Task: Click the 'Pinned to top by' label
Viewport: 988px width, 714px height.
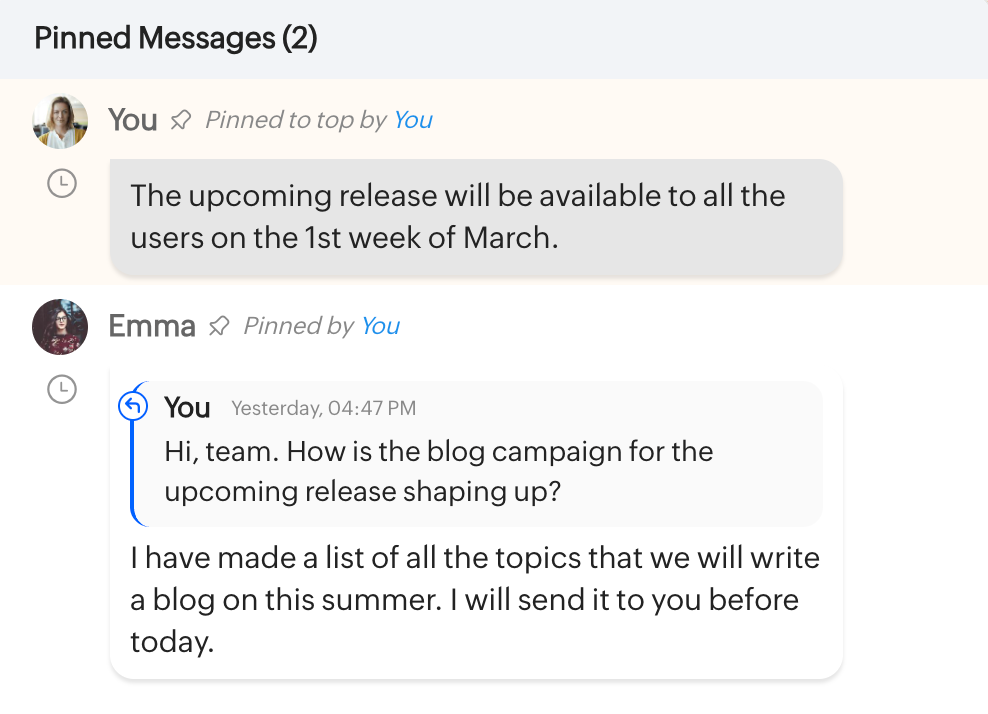Action: [296, 120]
